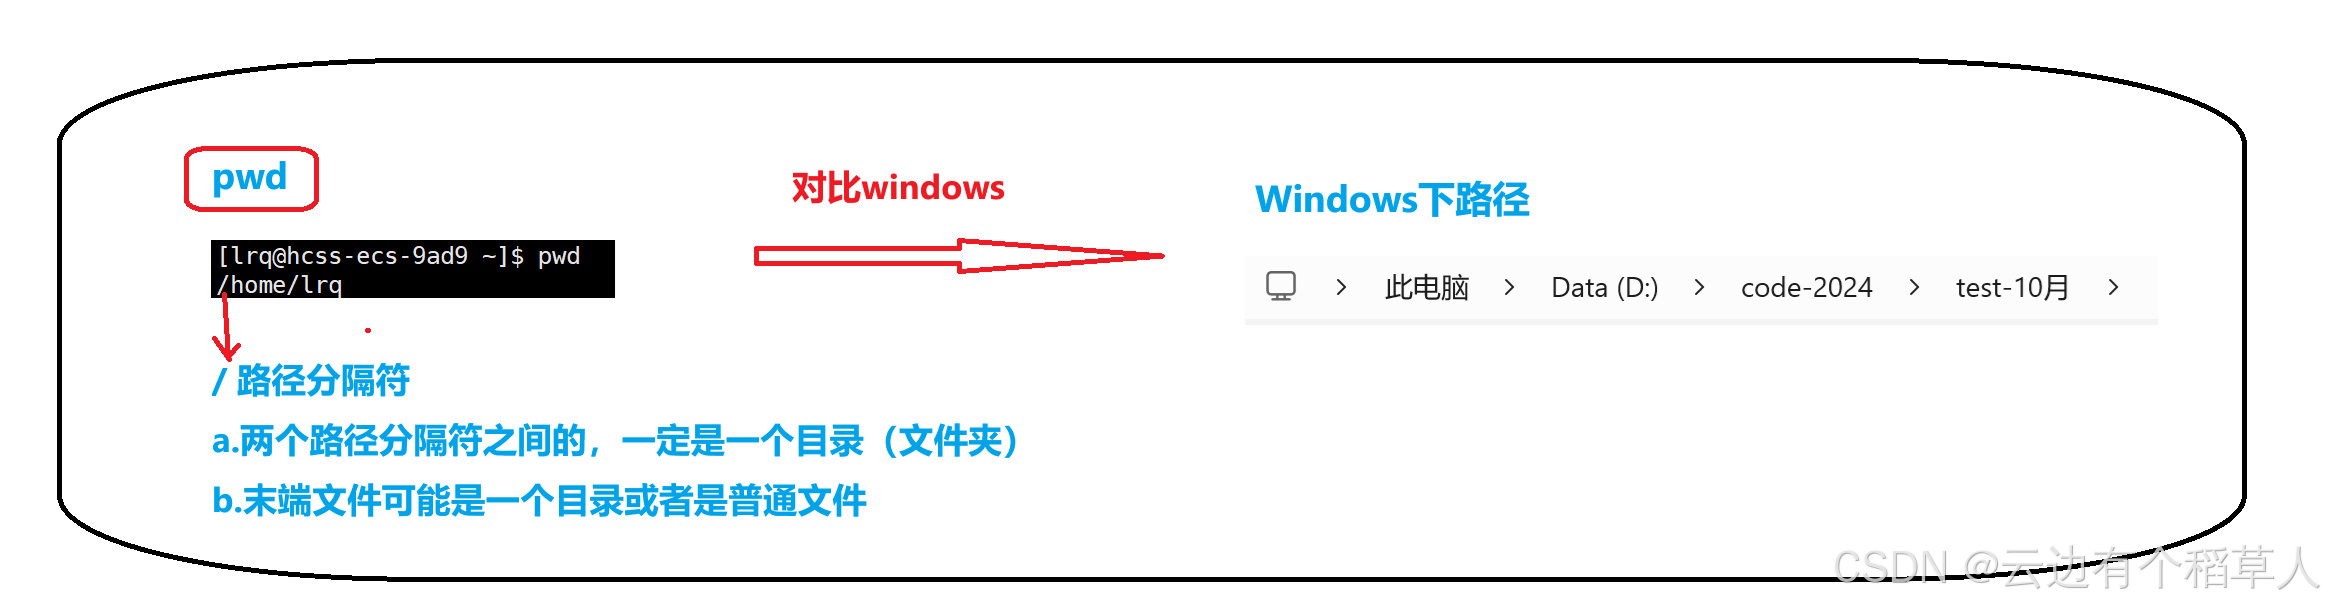Click the red 对比windows text

coord(898,188)
